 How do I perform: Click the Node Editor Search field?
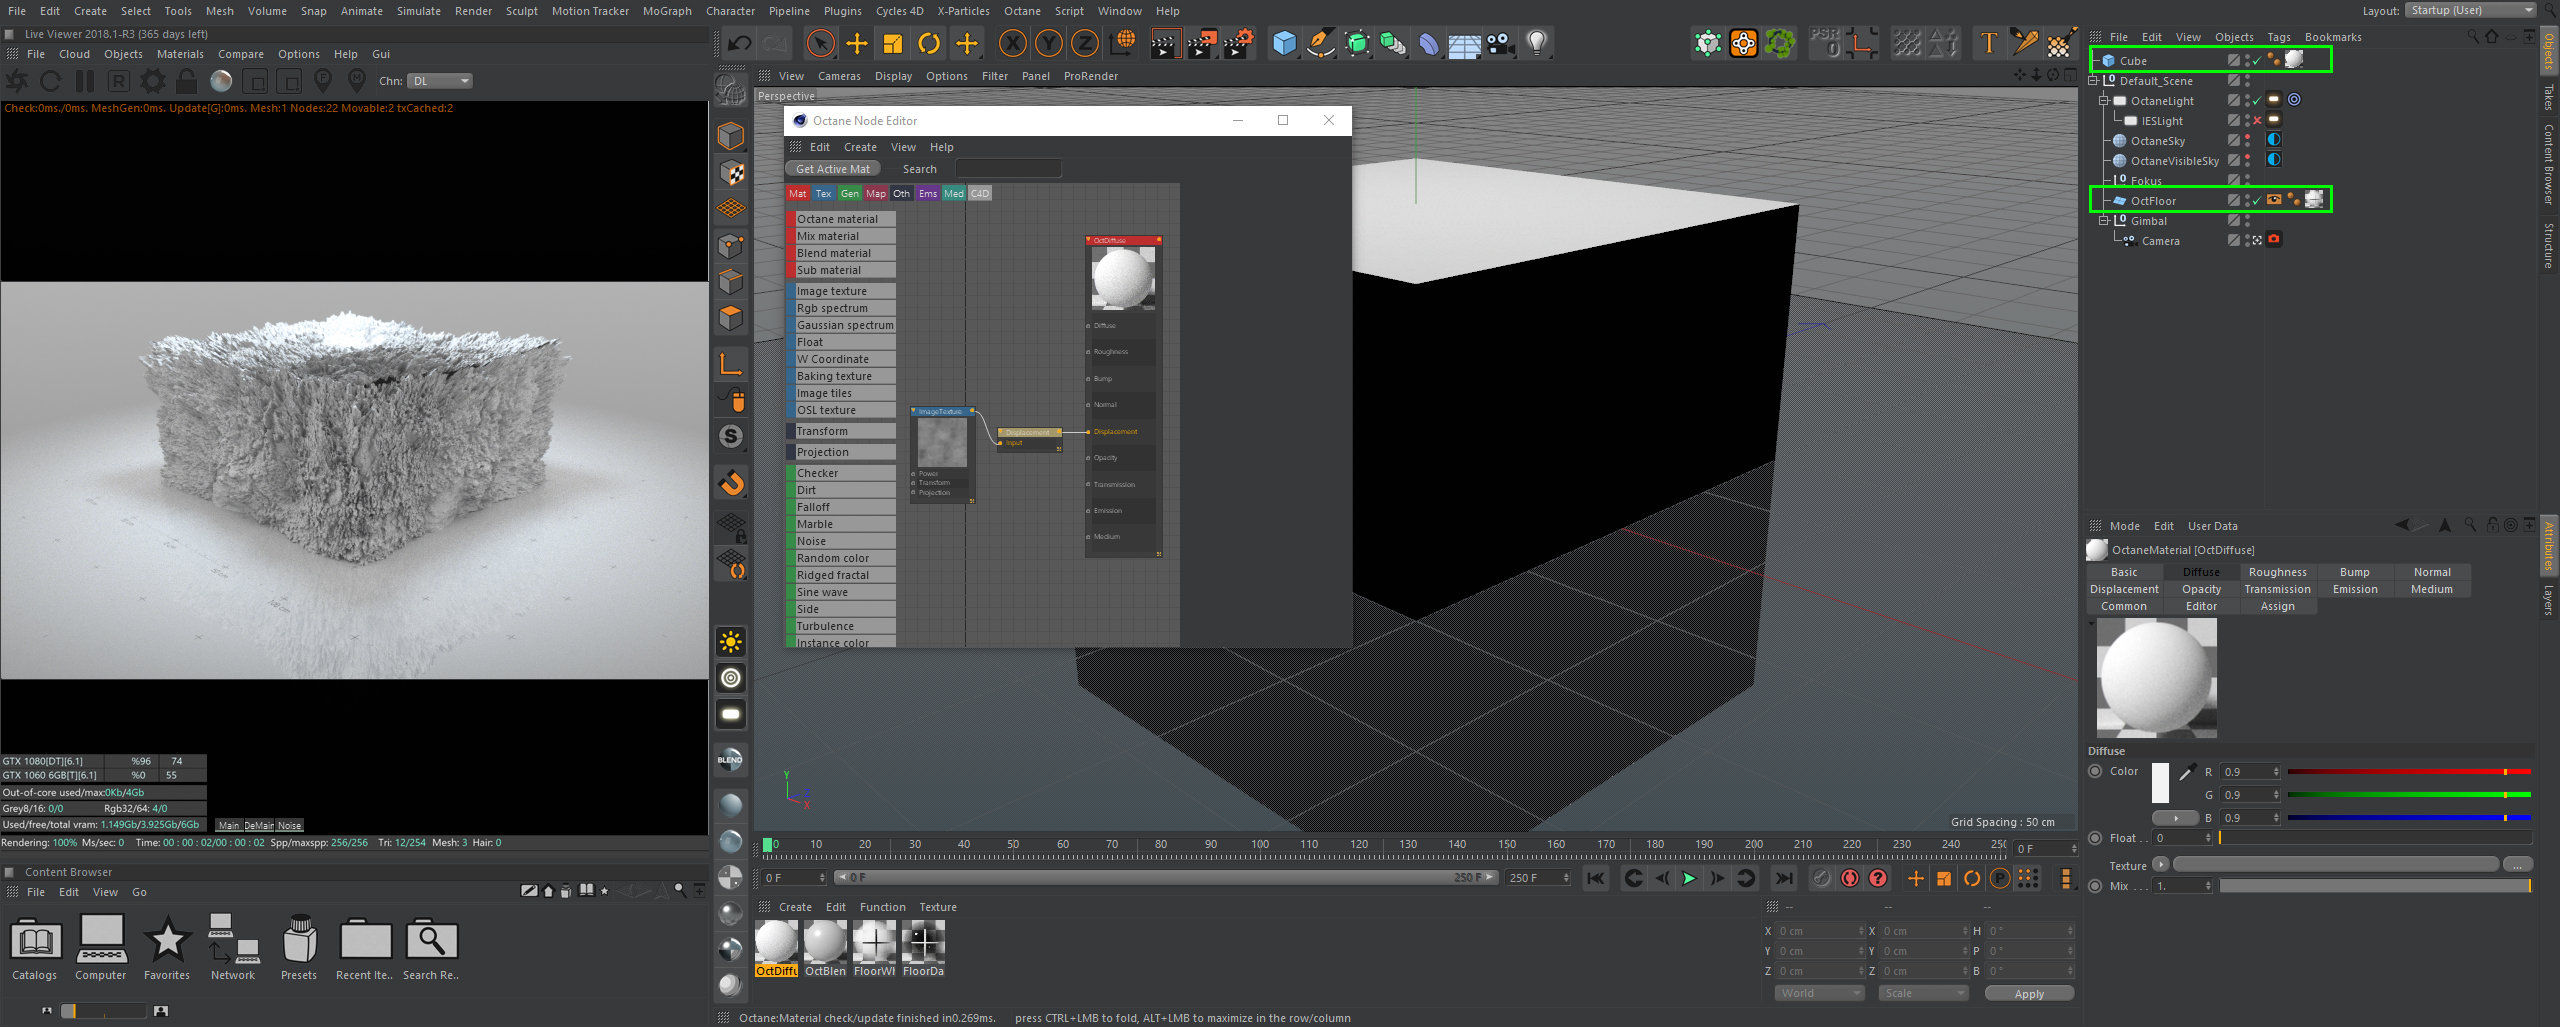coord(1008,169)
